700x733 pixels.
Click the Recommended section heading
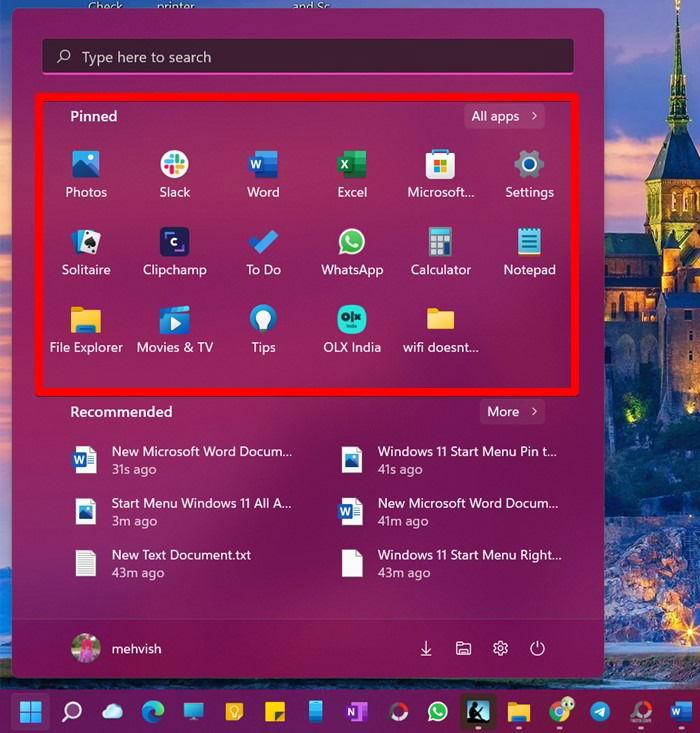coord(121,411)
